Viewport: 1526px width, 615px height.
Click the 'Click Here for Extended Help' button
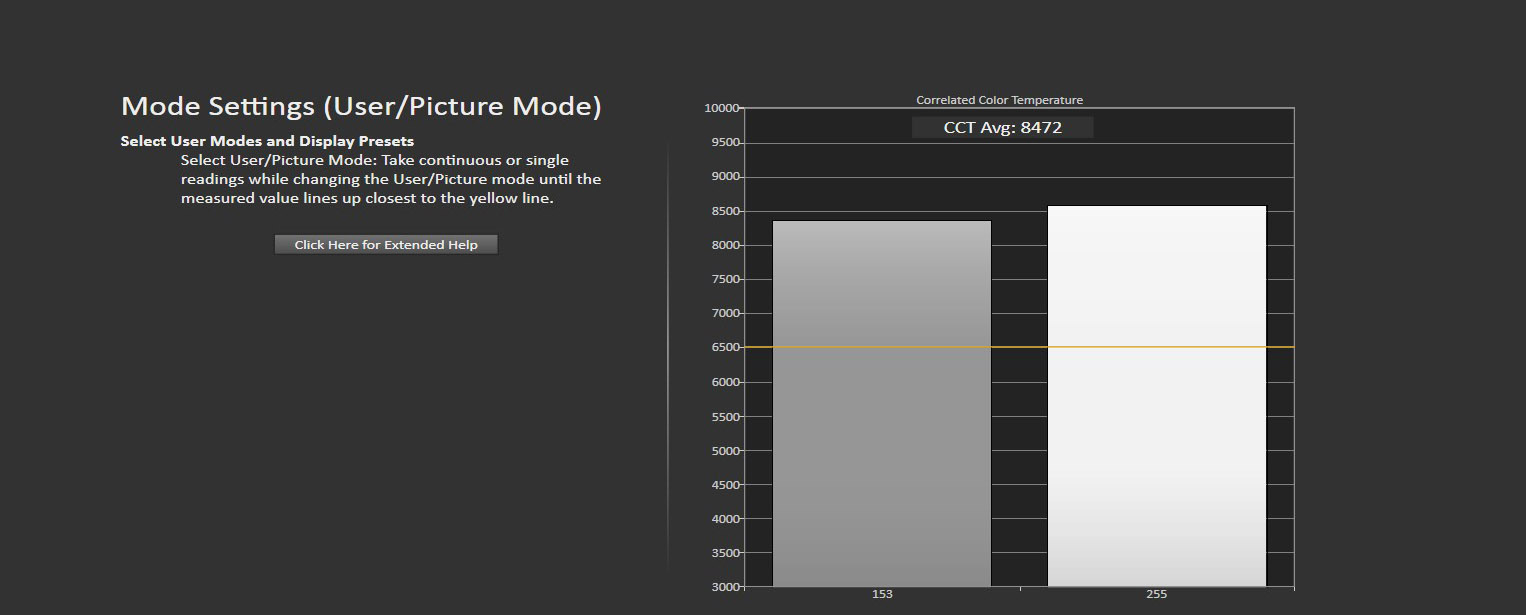[x=386, y=245]
